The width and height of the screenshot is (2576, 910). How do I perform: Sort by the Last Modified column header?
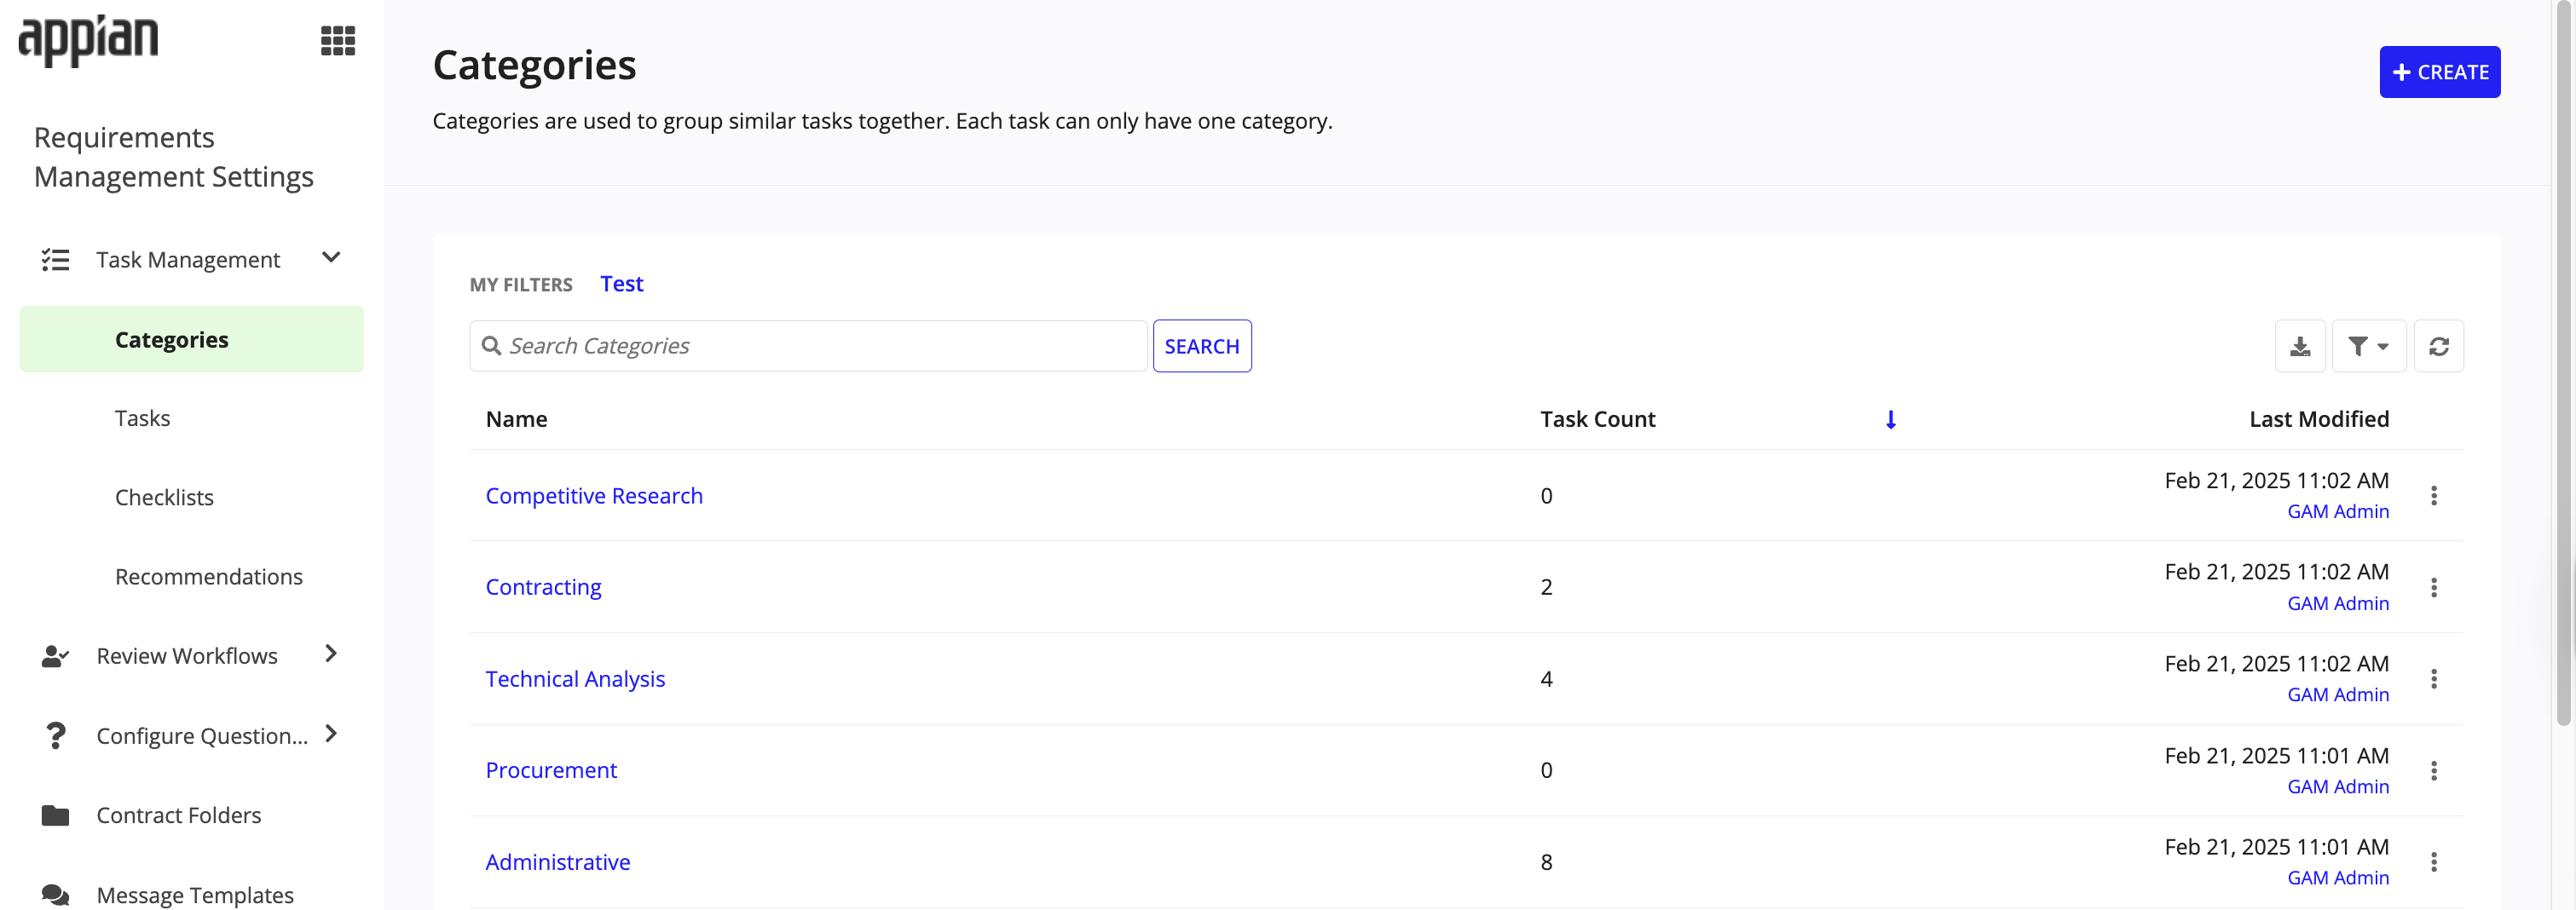(2319, 420)
